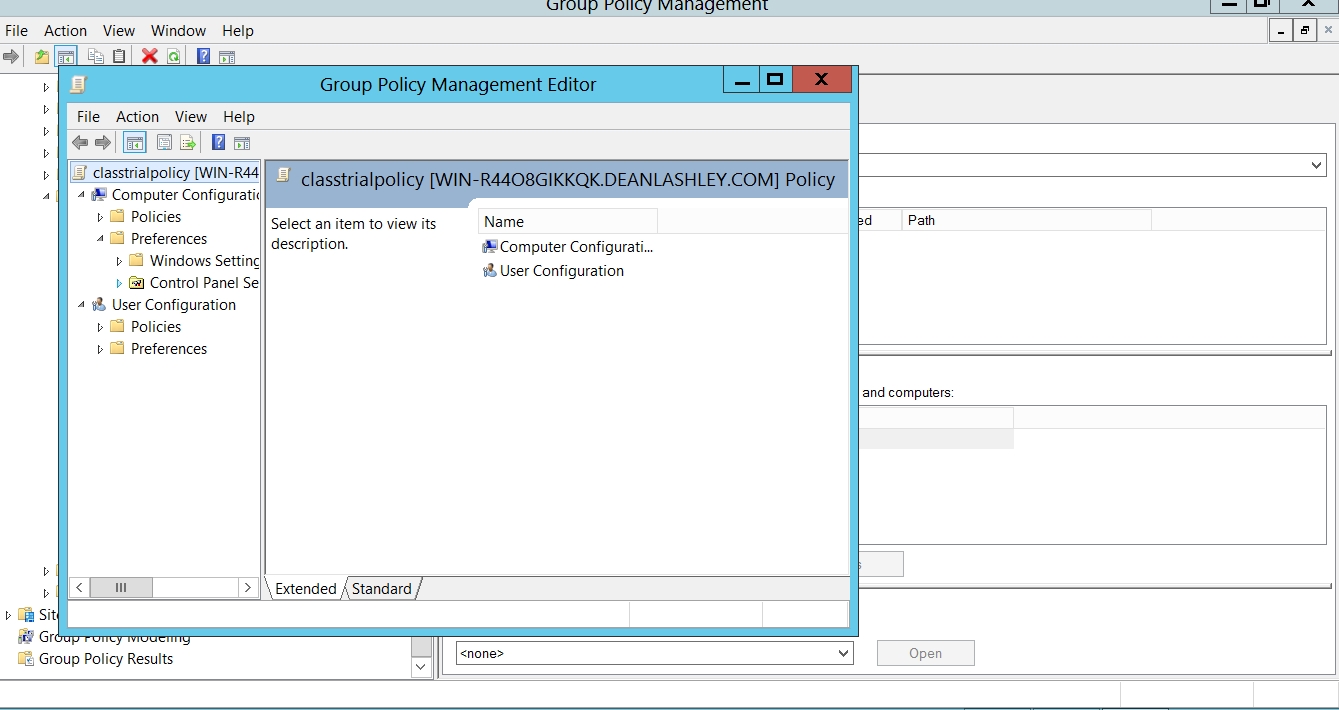Screen dimensions: 1339x710
Task: Click the Editor tree horizontal scrollbar thumb
Action: pos(121,587)
